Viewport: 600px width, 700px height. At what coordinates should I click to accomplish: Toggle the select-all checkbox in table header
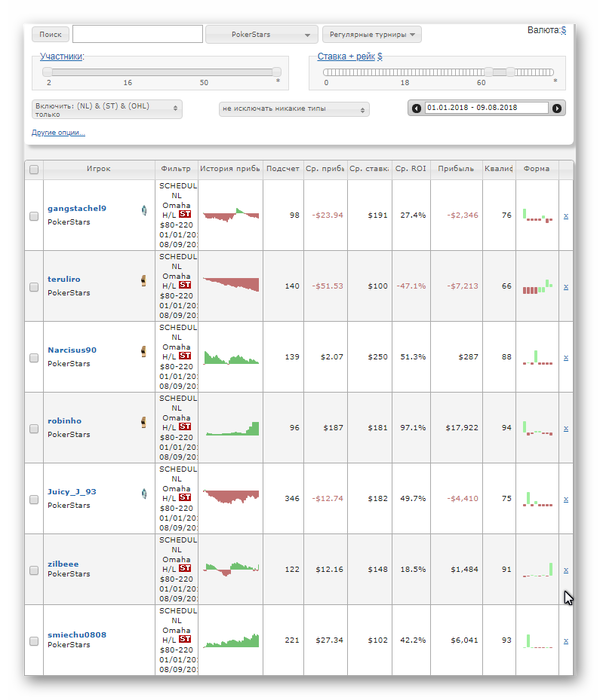tap(34, 169)
